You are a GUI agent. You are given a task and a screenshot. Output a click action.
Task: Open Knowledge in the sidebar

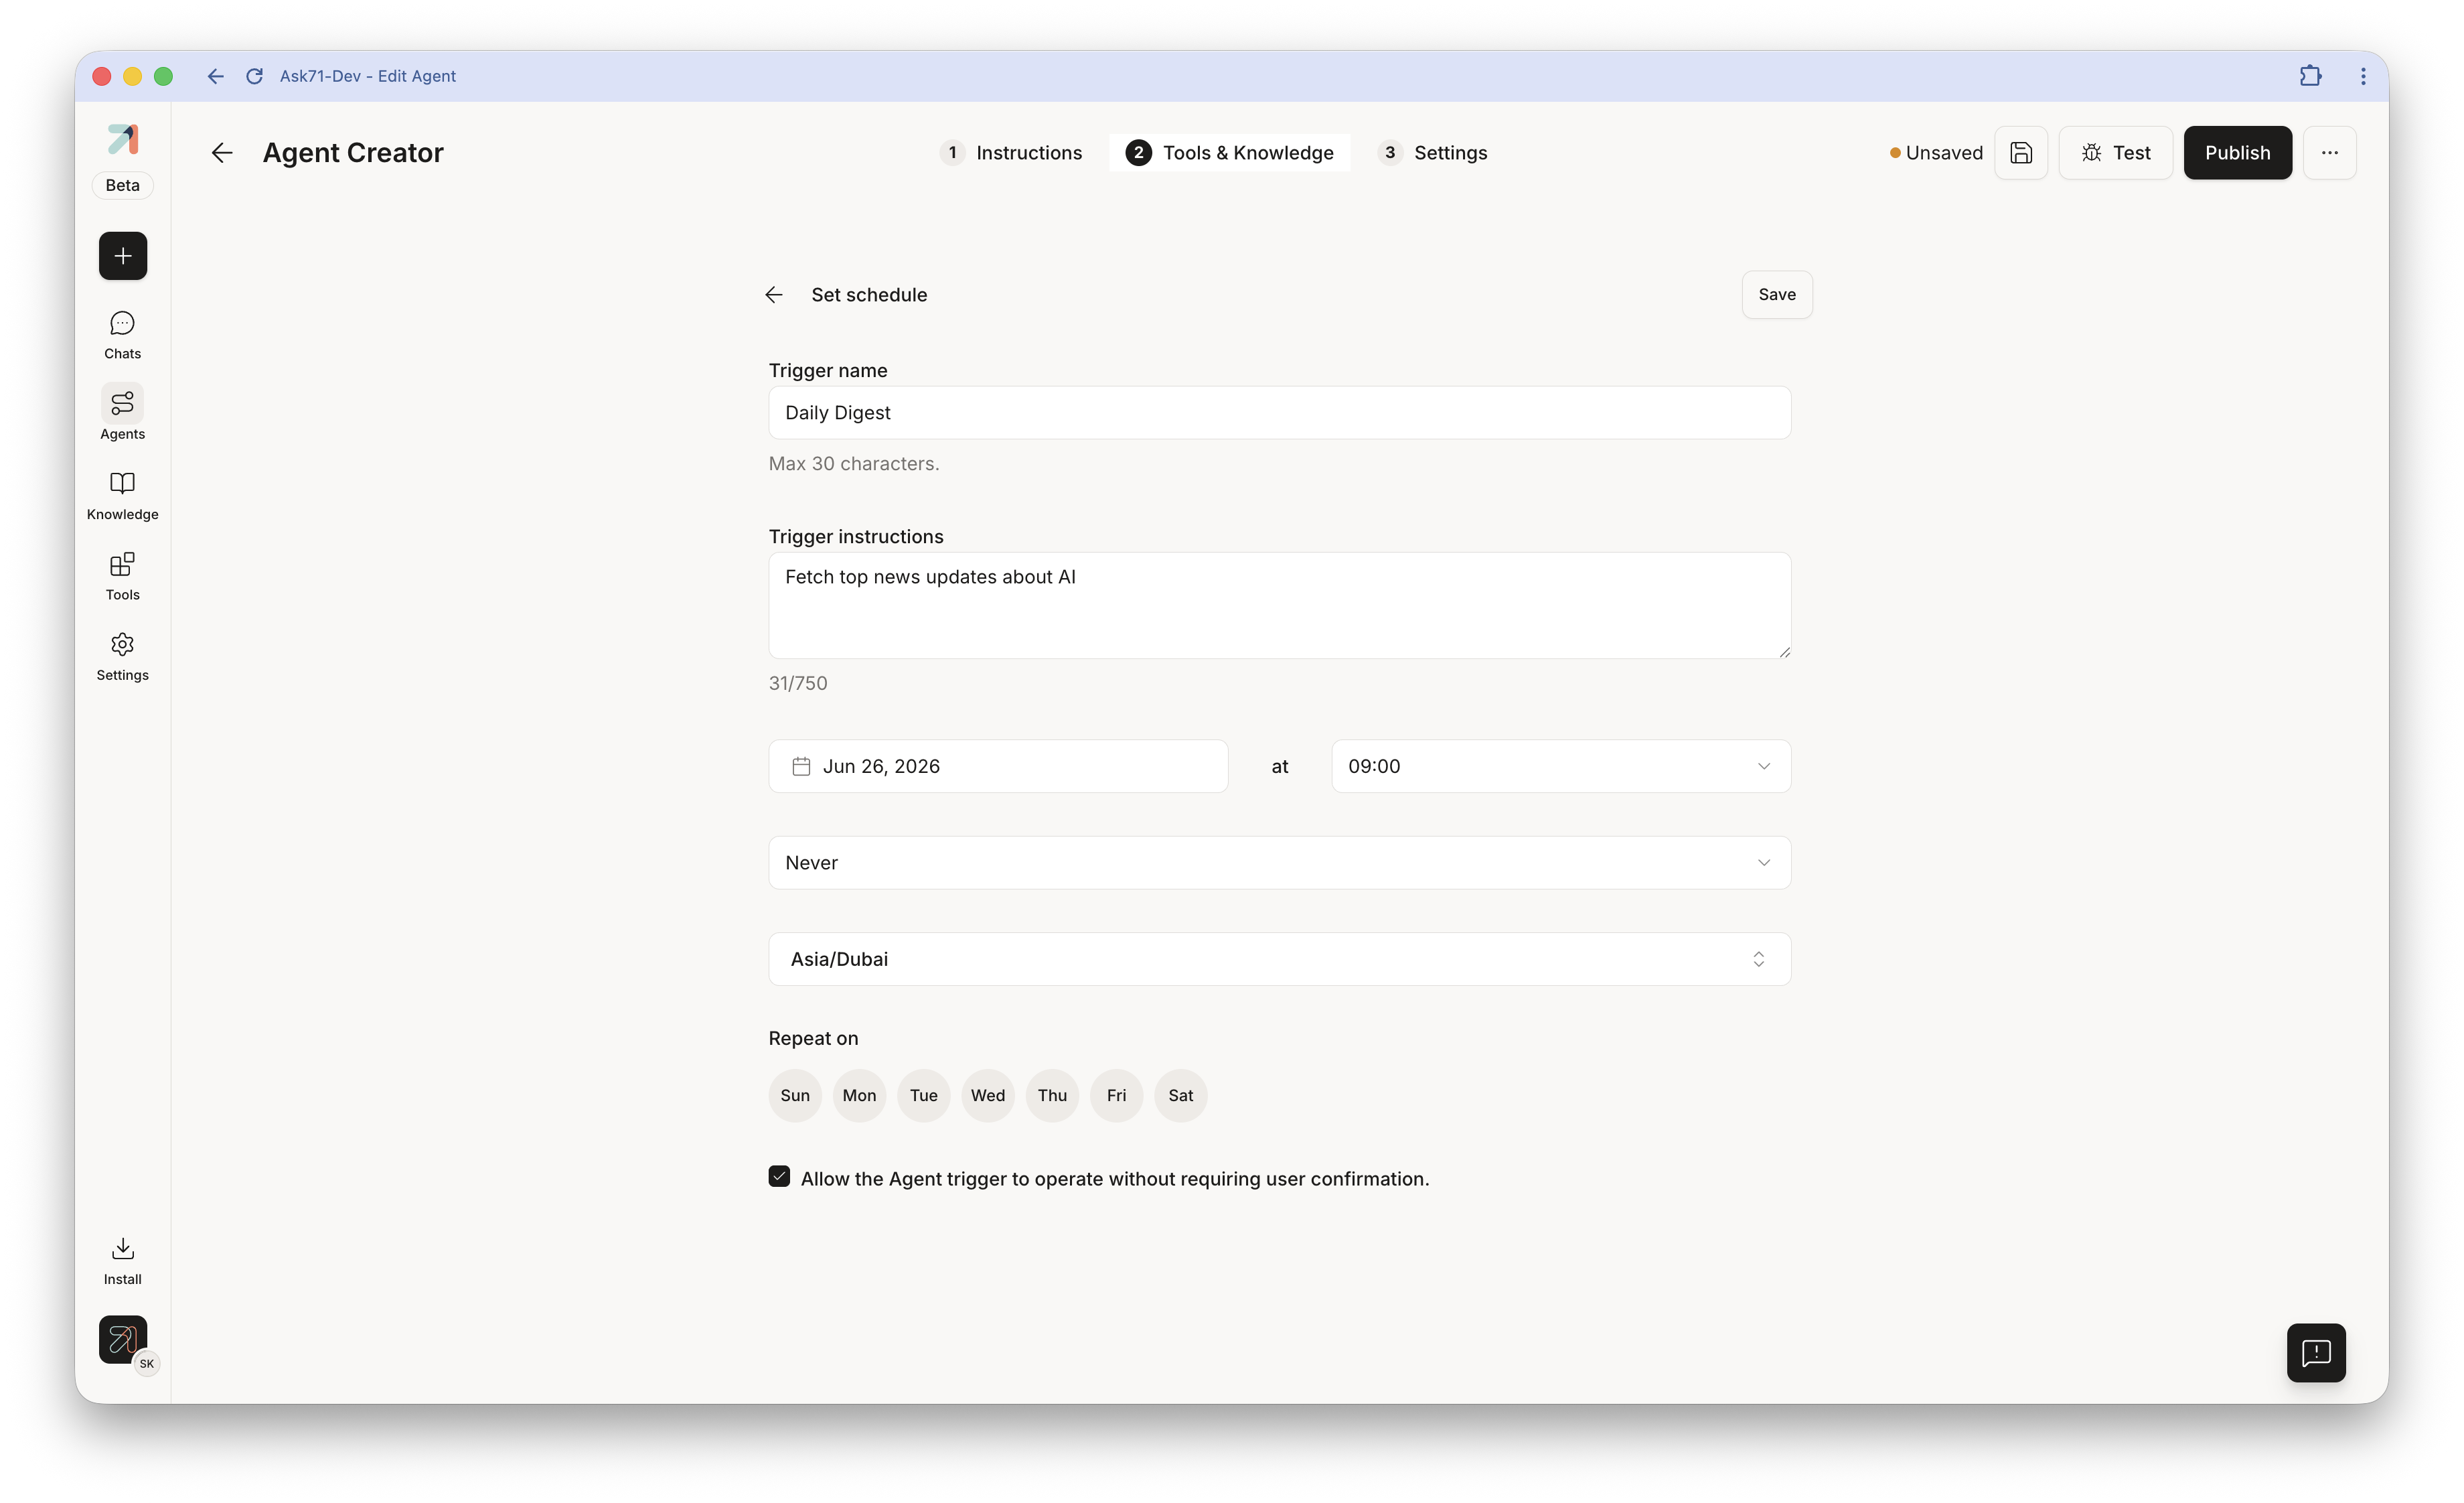click(123, 496)
